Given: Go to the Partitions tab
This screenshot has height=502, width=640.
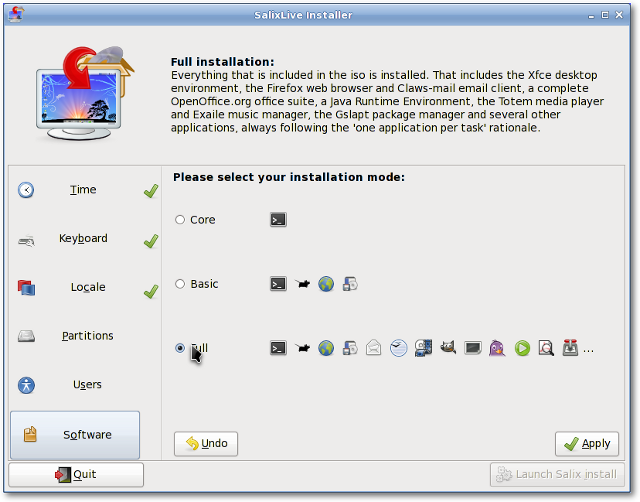Looking at the screenshot, I should [84, 336].
